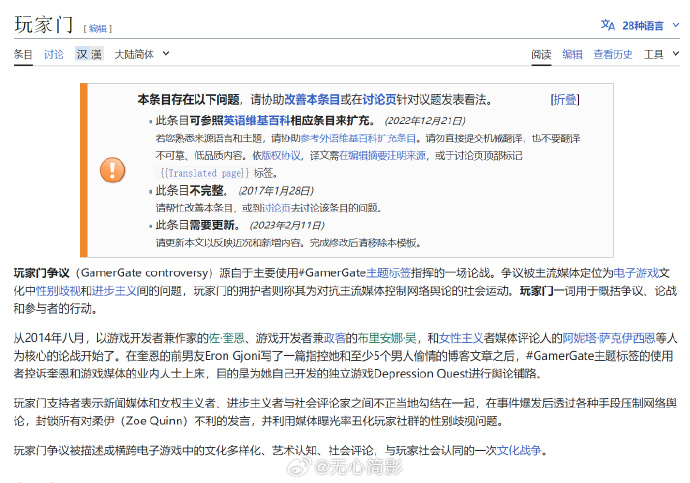Open 讨论页 link under 此条目不完整
Screen dimensions: 690x483
[275, 208]
